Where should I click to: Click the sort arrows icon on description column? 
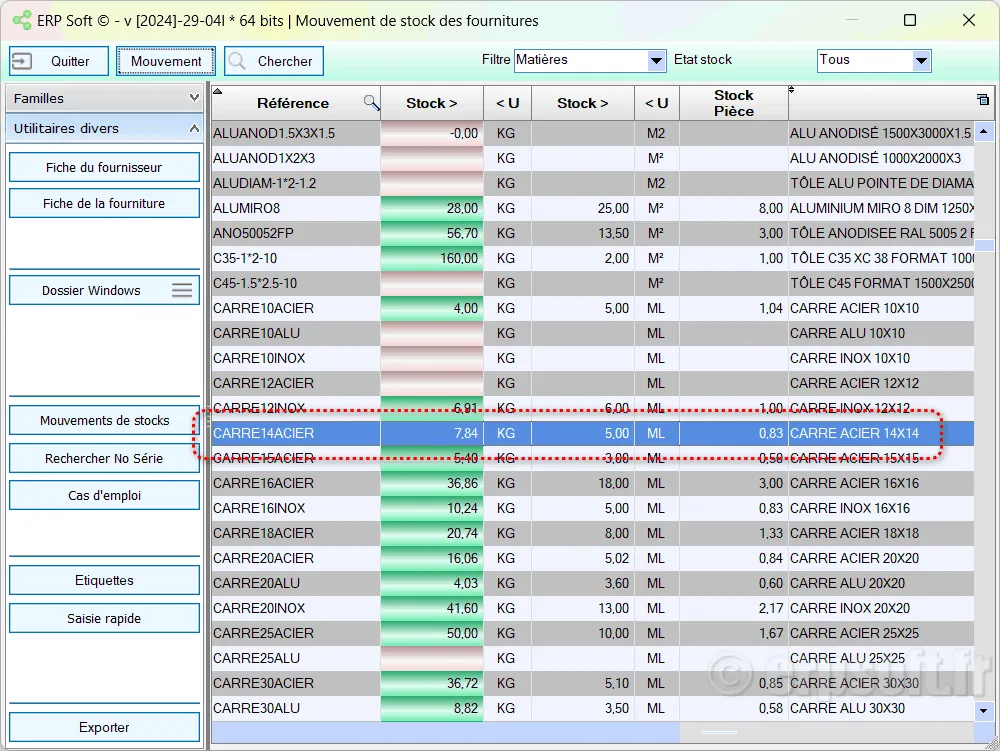[792, 91]
